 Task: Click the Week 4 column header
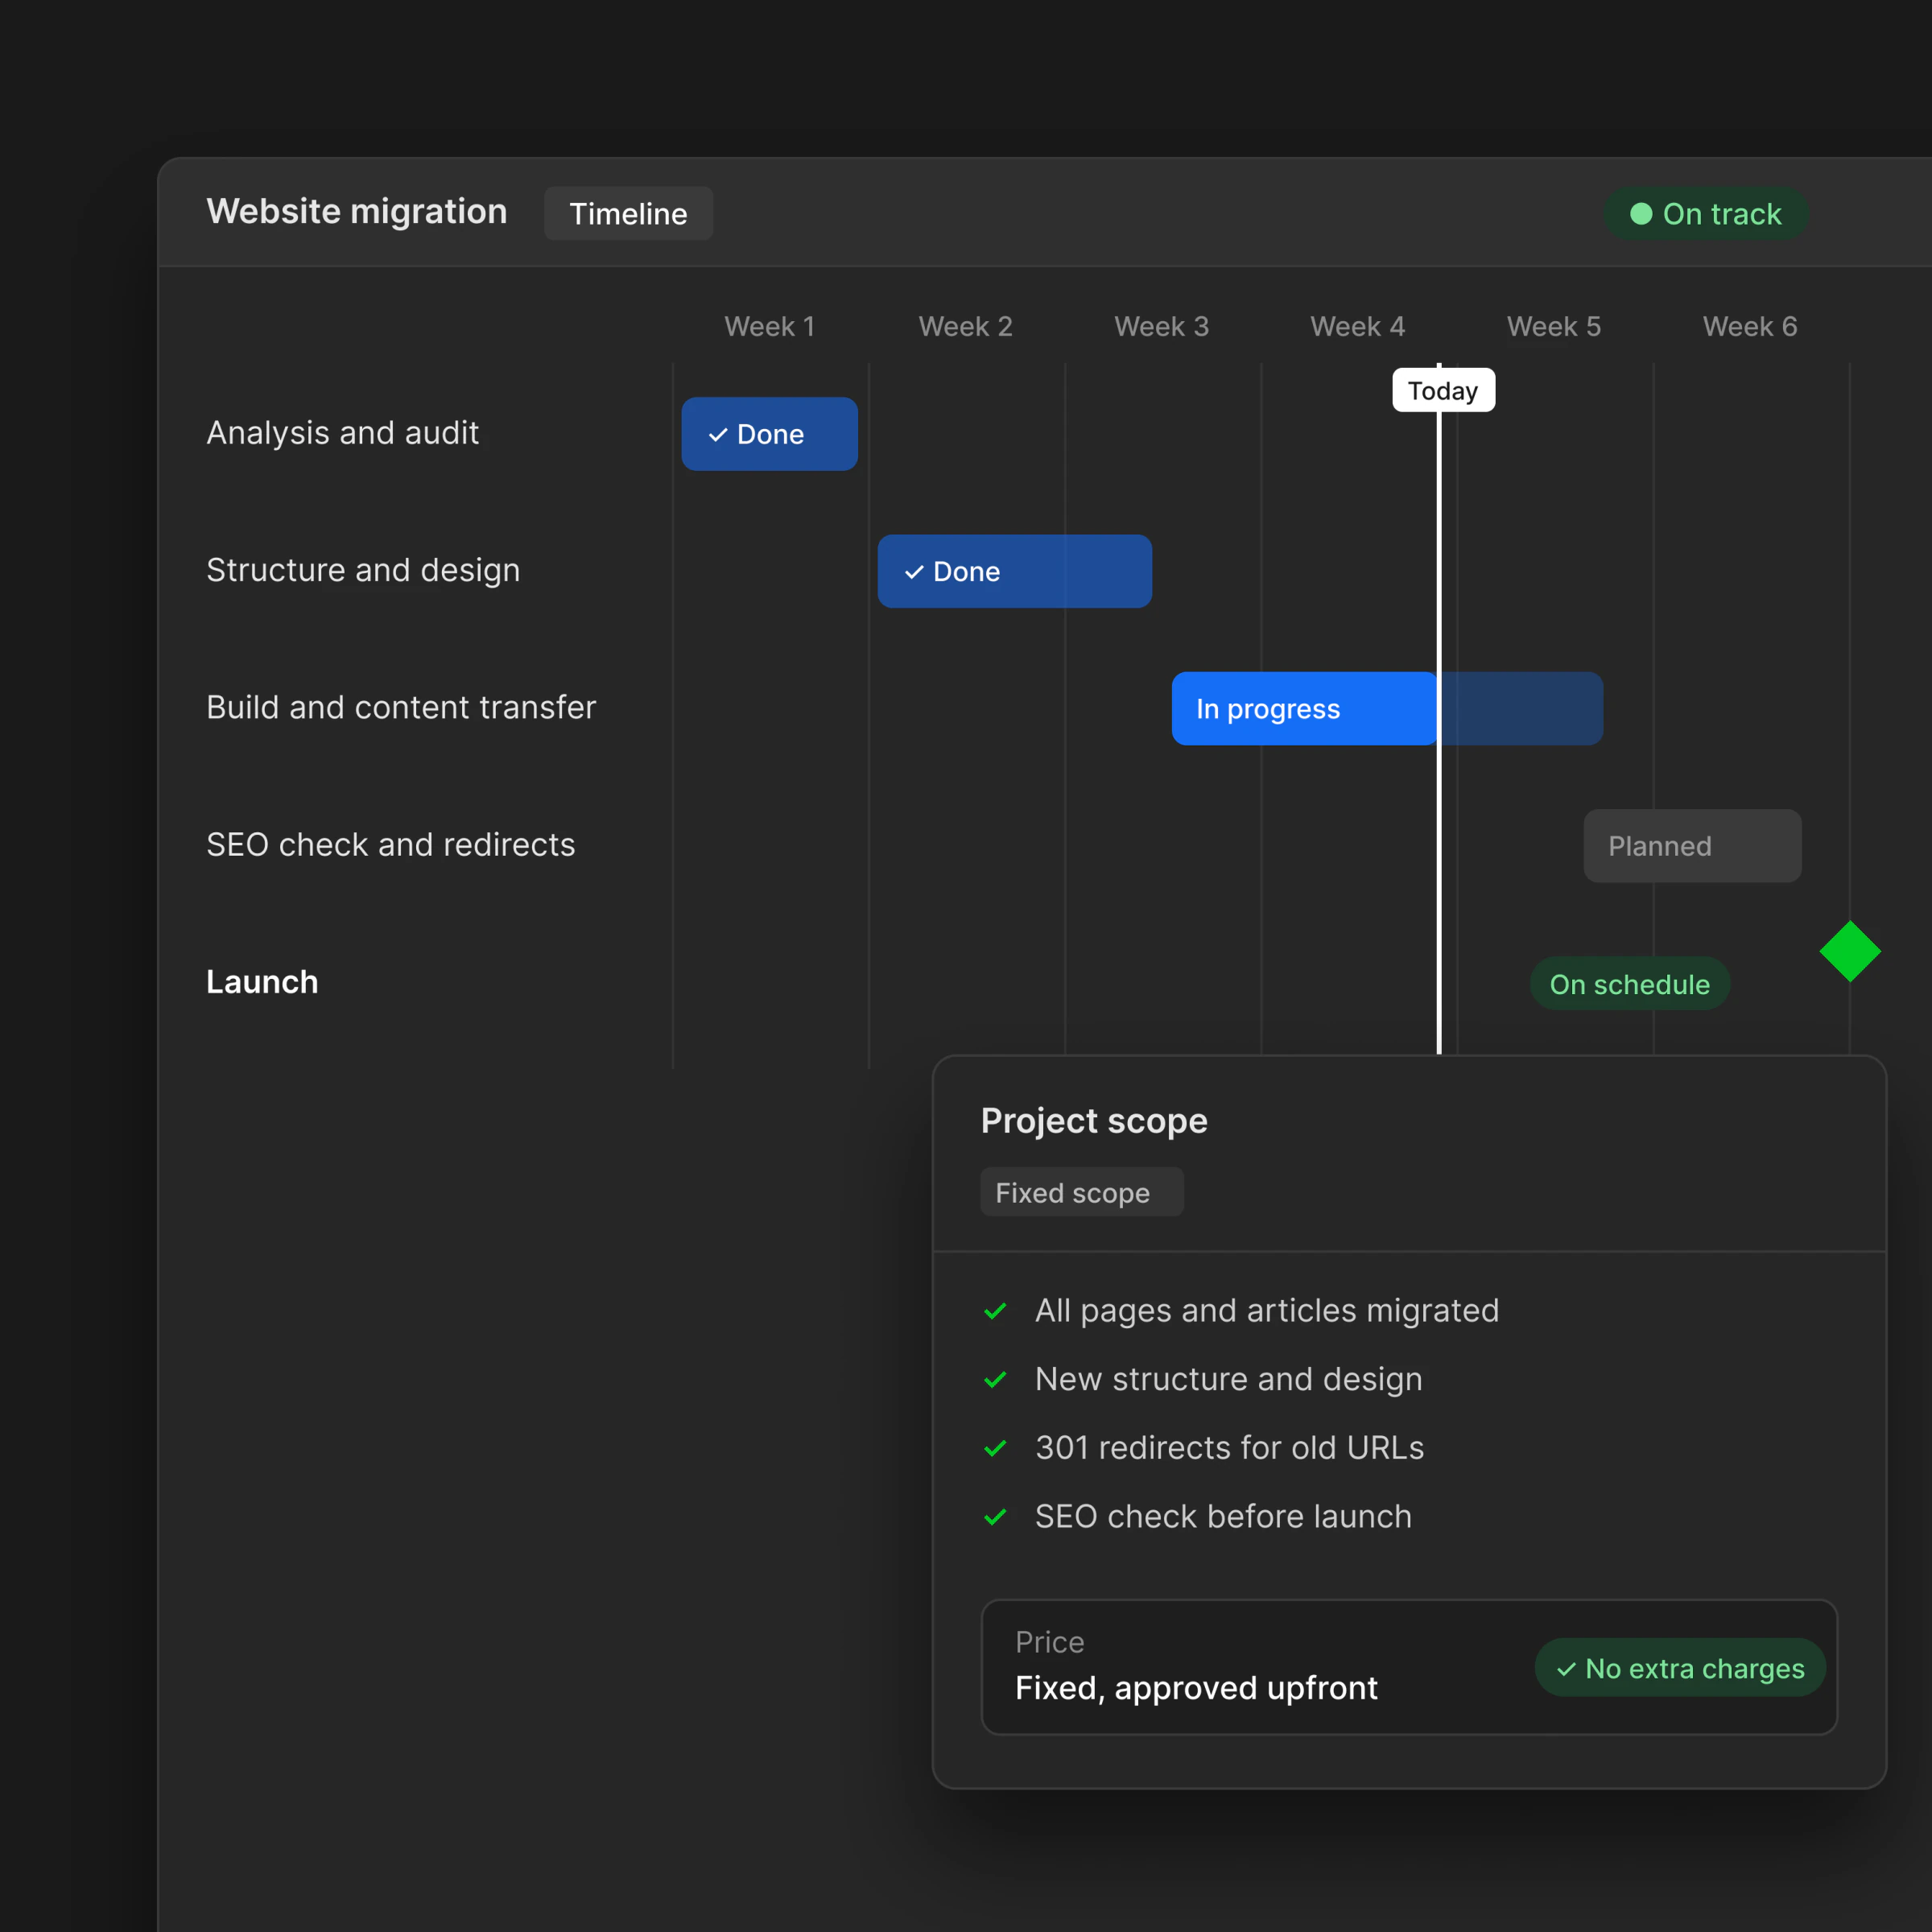click(x=1357, y=326)
